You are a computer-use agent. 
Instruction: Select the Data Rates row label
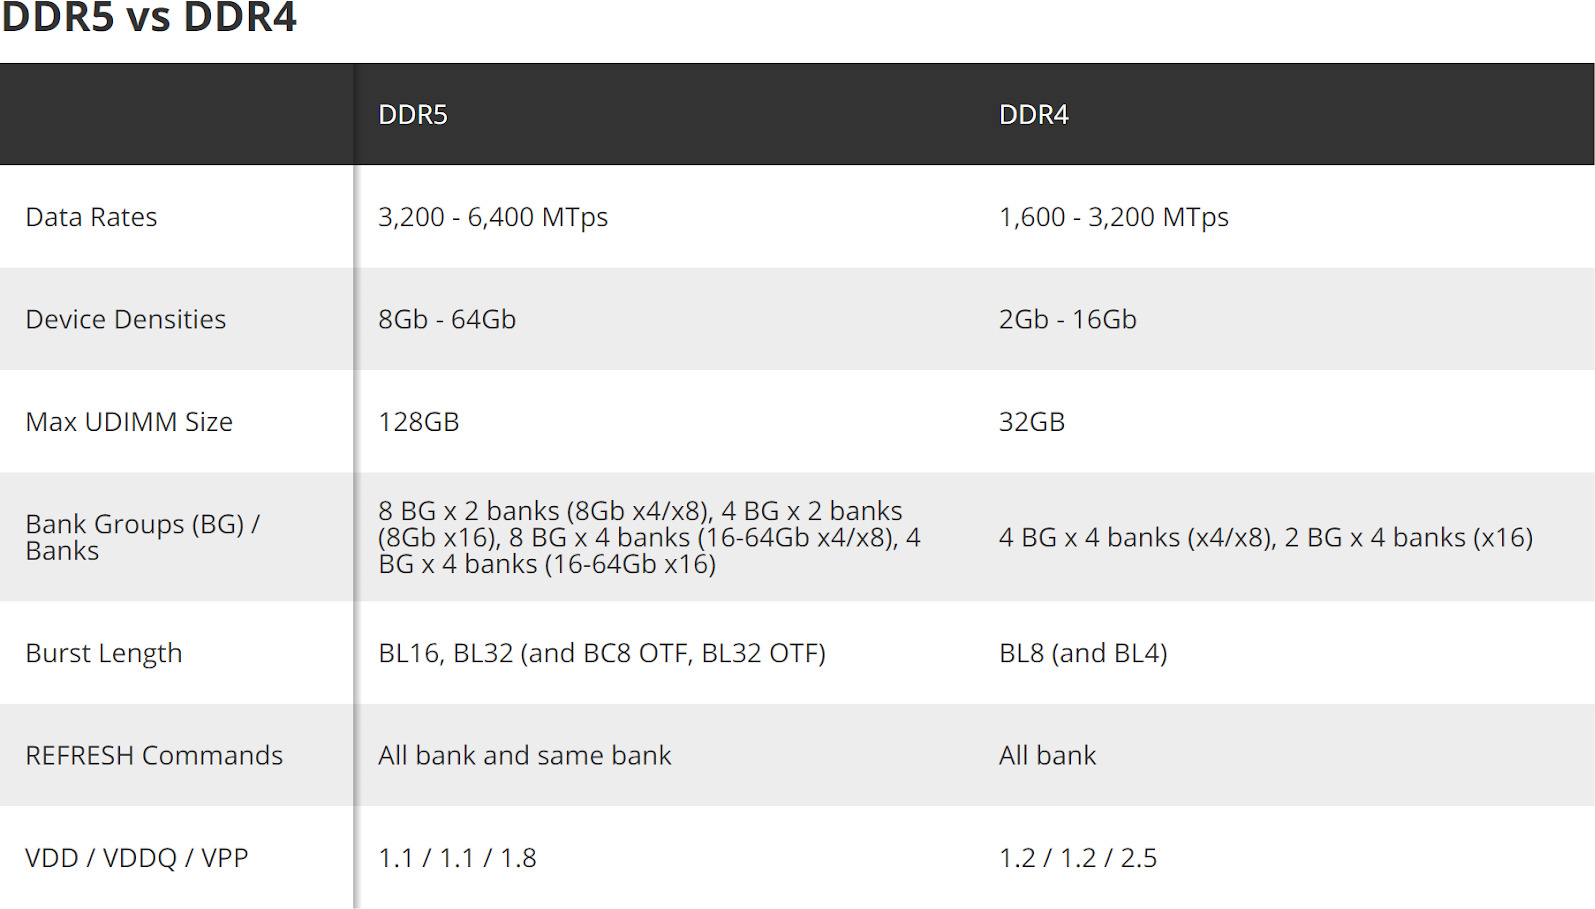pos(91,217)
